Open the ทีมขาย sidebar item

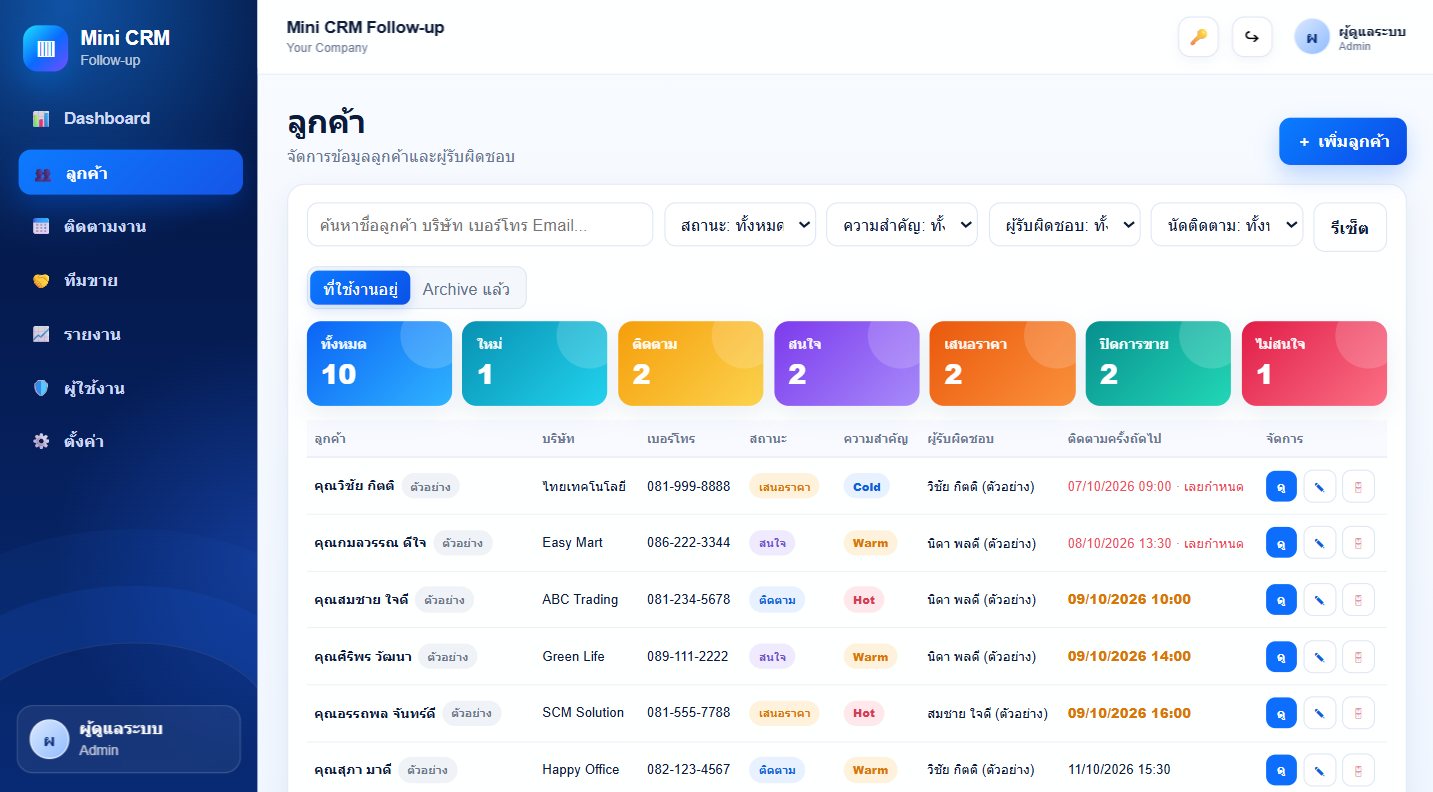(130, 280)
